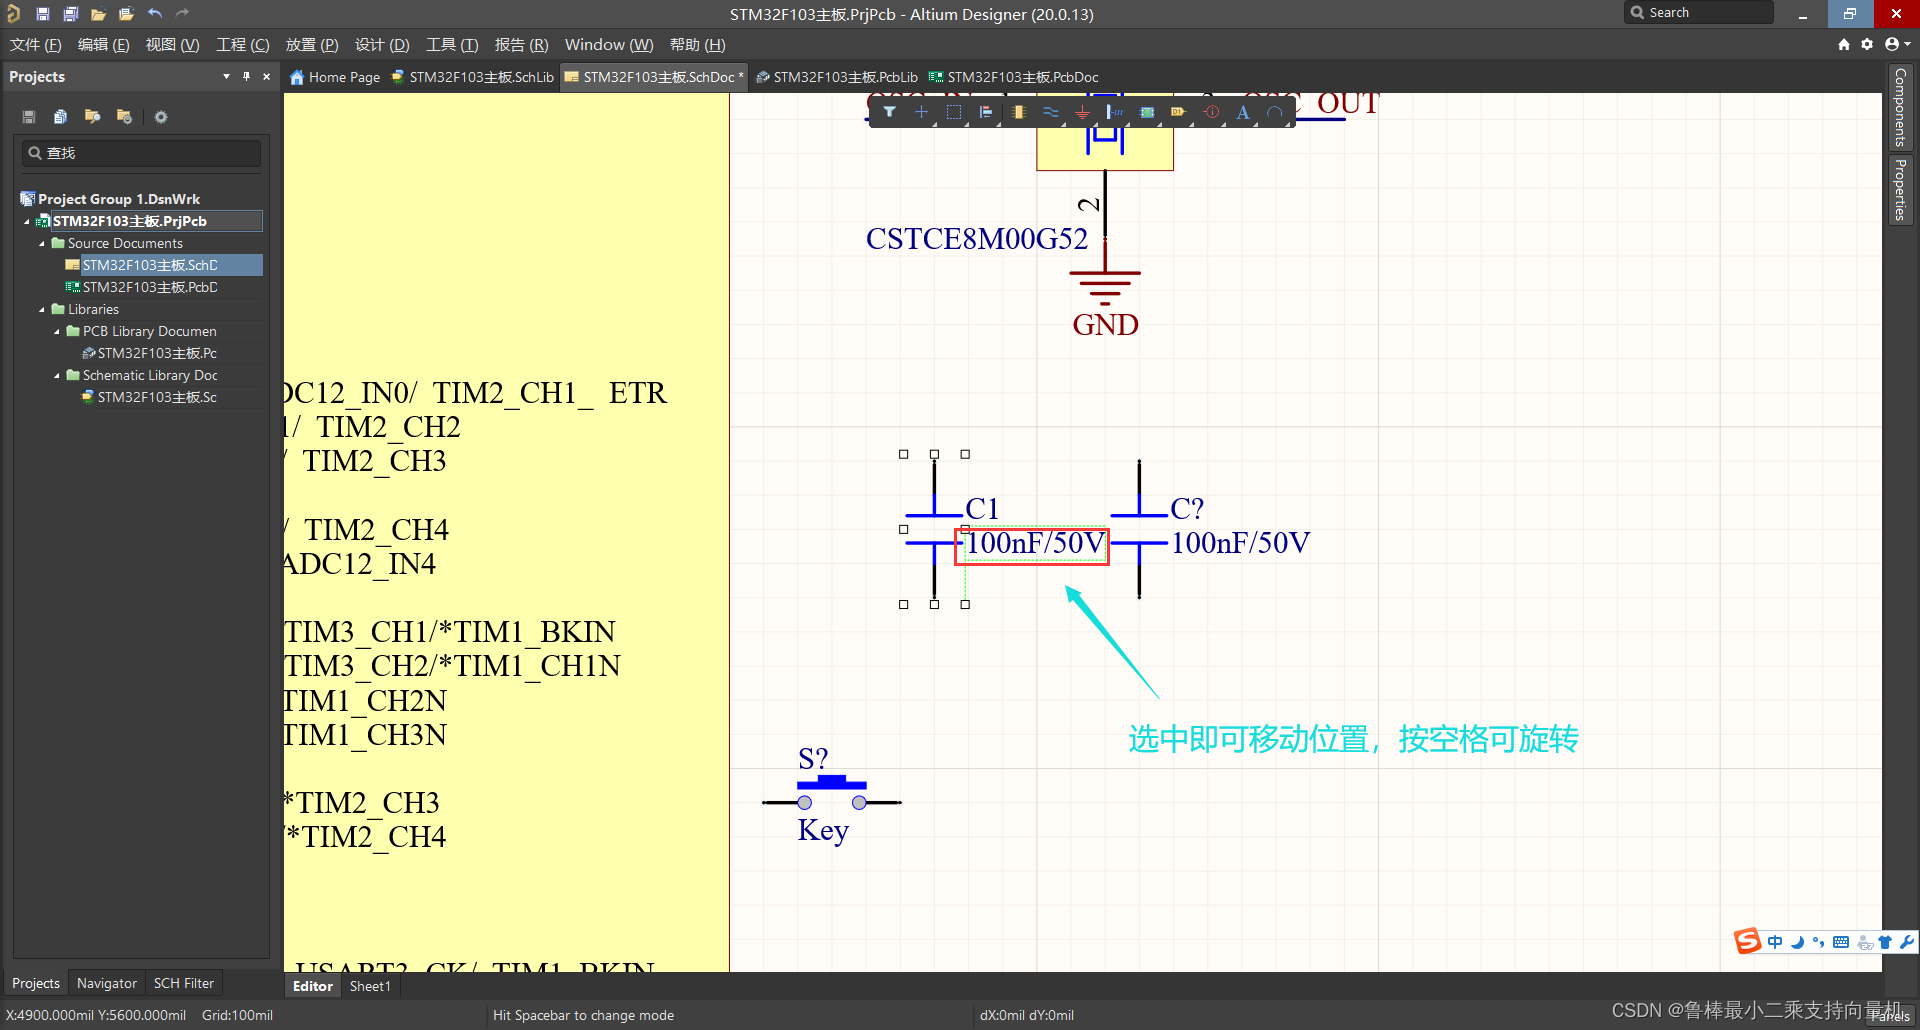Click the Place Part component icon
The image size is (1920, 1030).
coord(1018,113)
